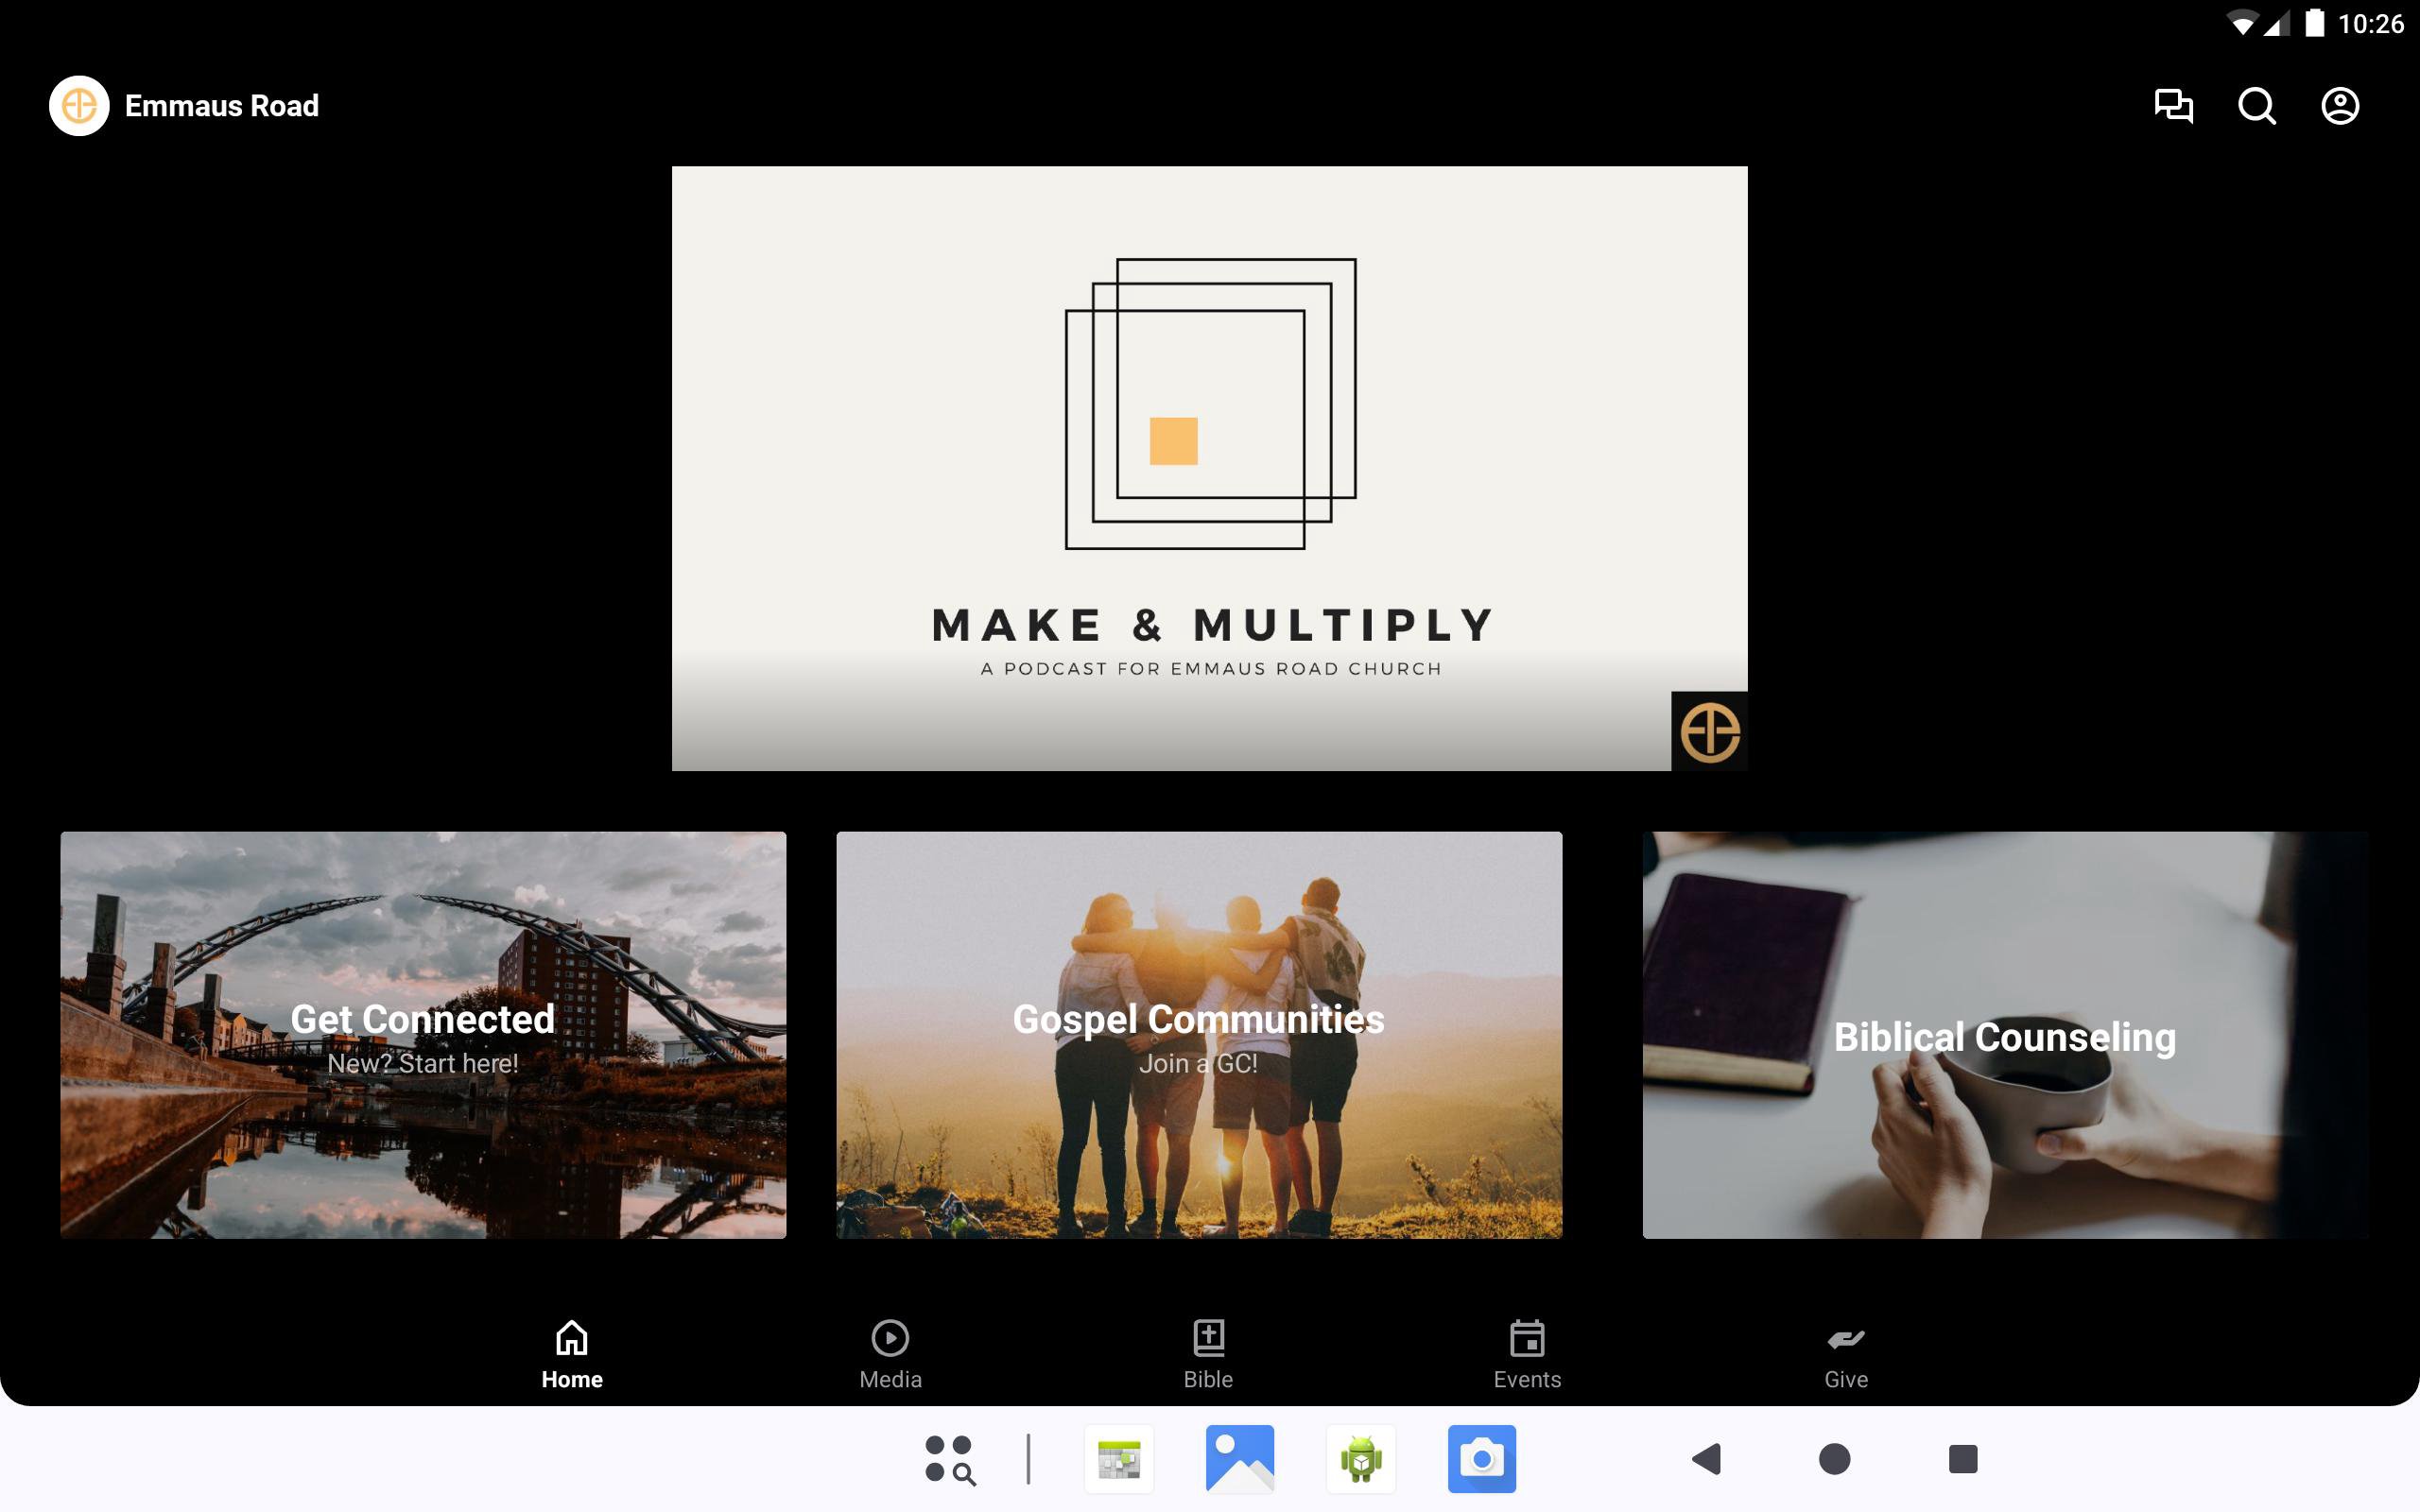Screen dimensions: 2420x1512
Task: Go to the Events tab
Action: point(1527,1354)
